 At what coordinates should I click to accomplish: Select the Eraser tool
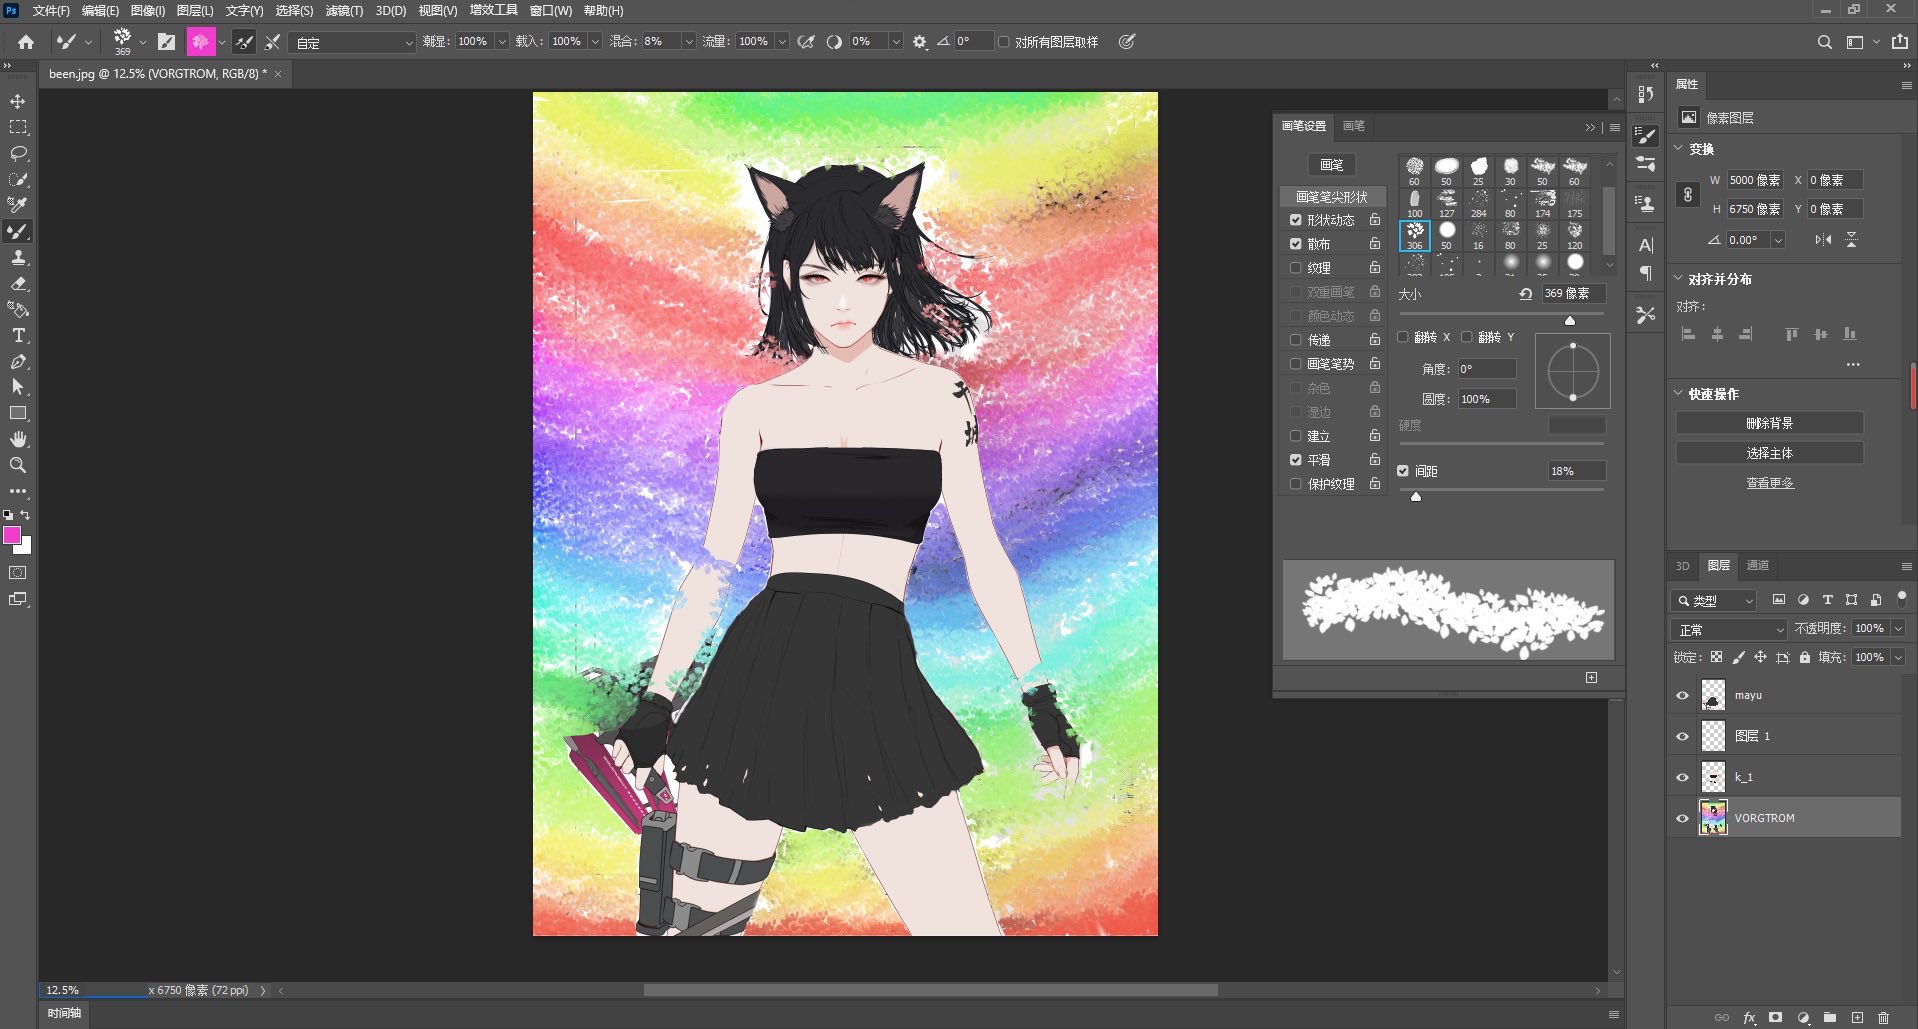(x=18, y=283)
